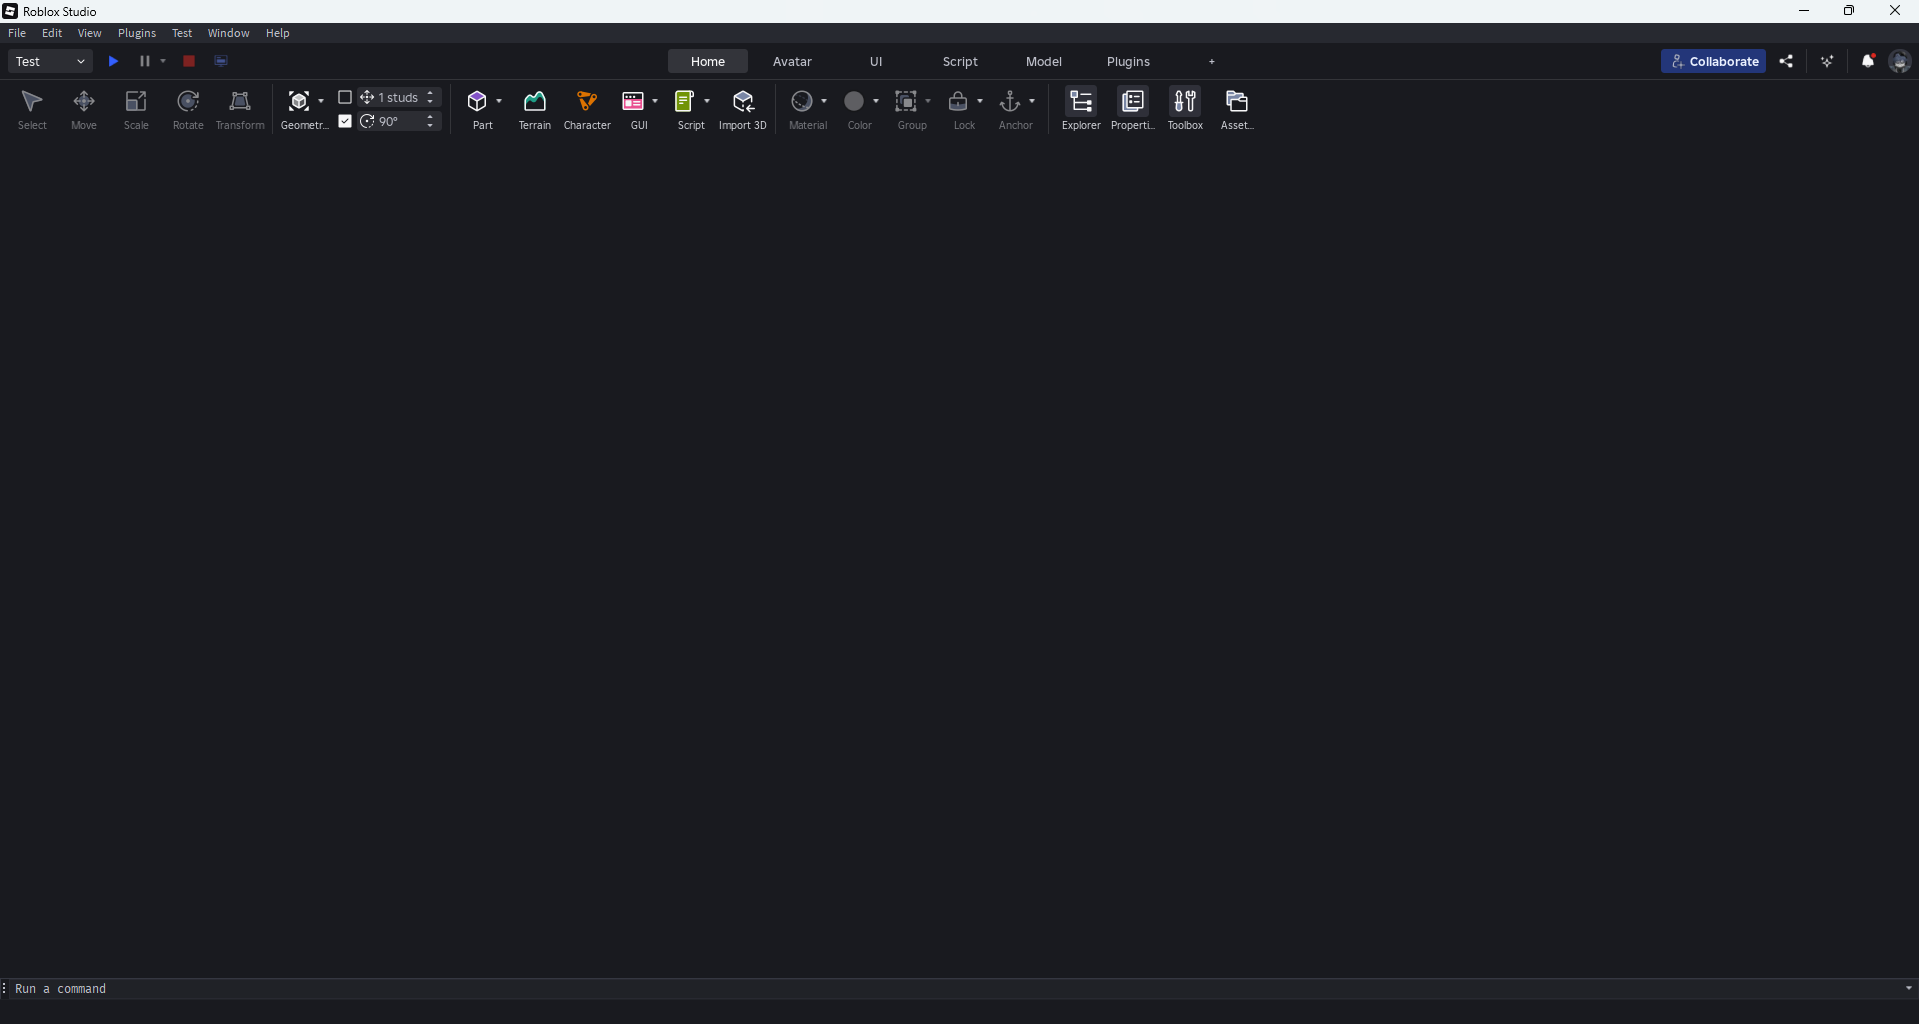Image resolution: width=1919 pixels, height=1024 pixels.
Task: Open the Plugins menu in menu bar
Action: pos(137,33)
